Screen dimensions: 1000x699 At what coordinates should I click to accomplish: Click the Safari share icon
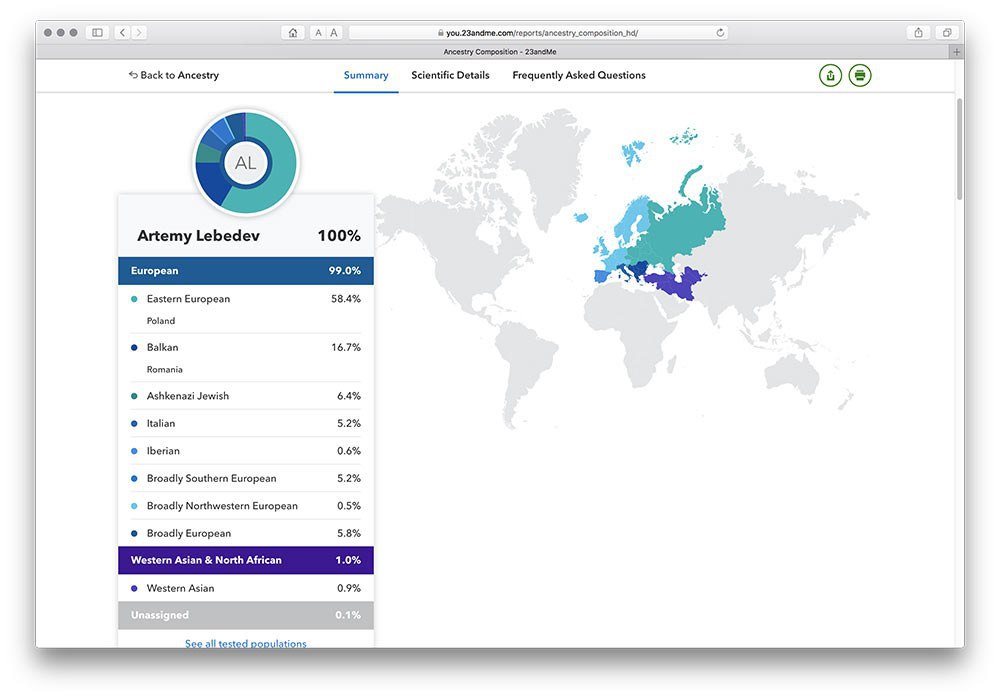pyautogui.click(x=918, y=33)
